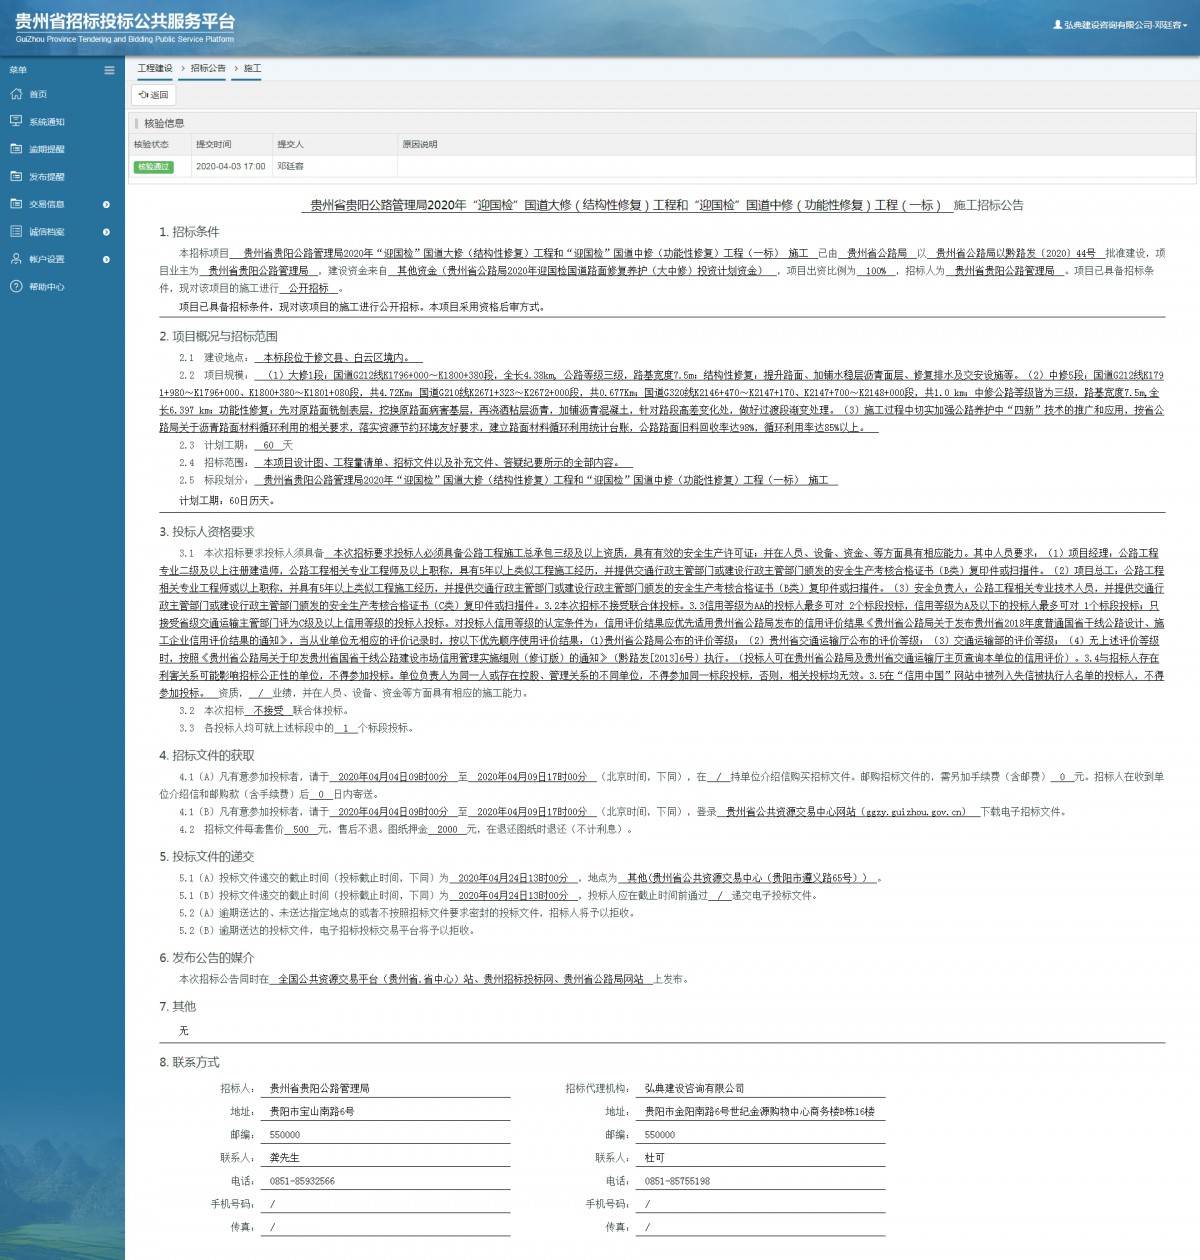Viewport: 1200px width, 1260px height.
Task: Open the user account dropdown 弘典建设咨询有限公司
Action: click(x=1119, y=25)
